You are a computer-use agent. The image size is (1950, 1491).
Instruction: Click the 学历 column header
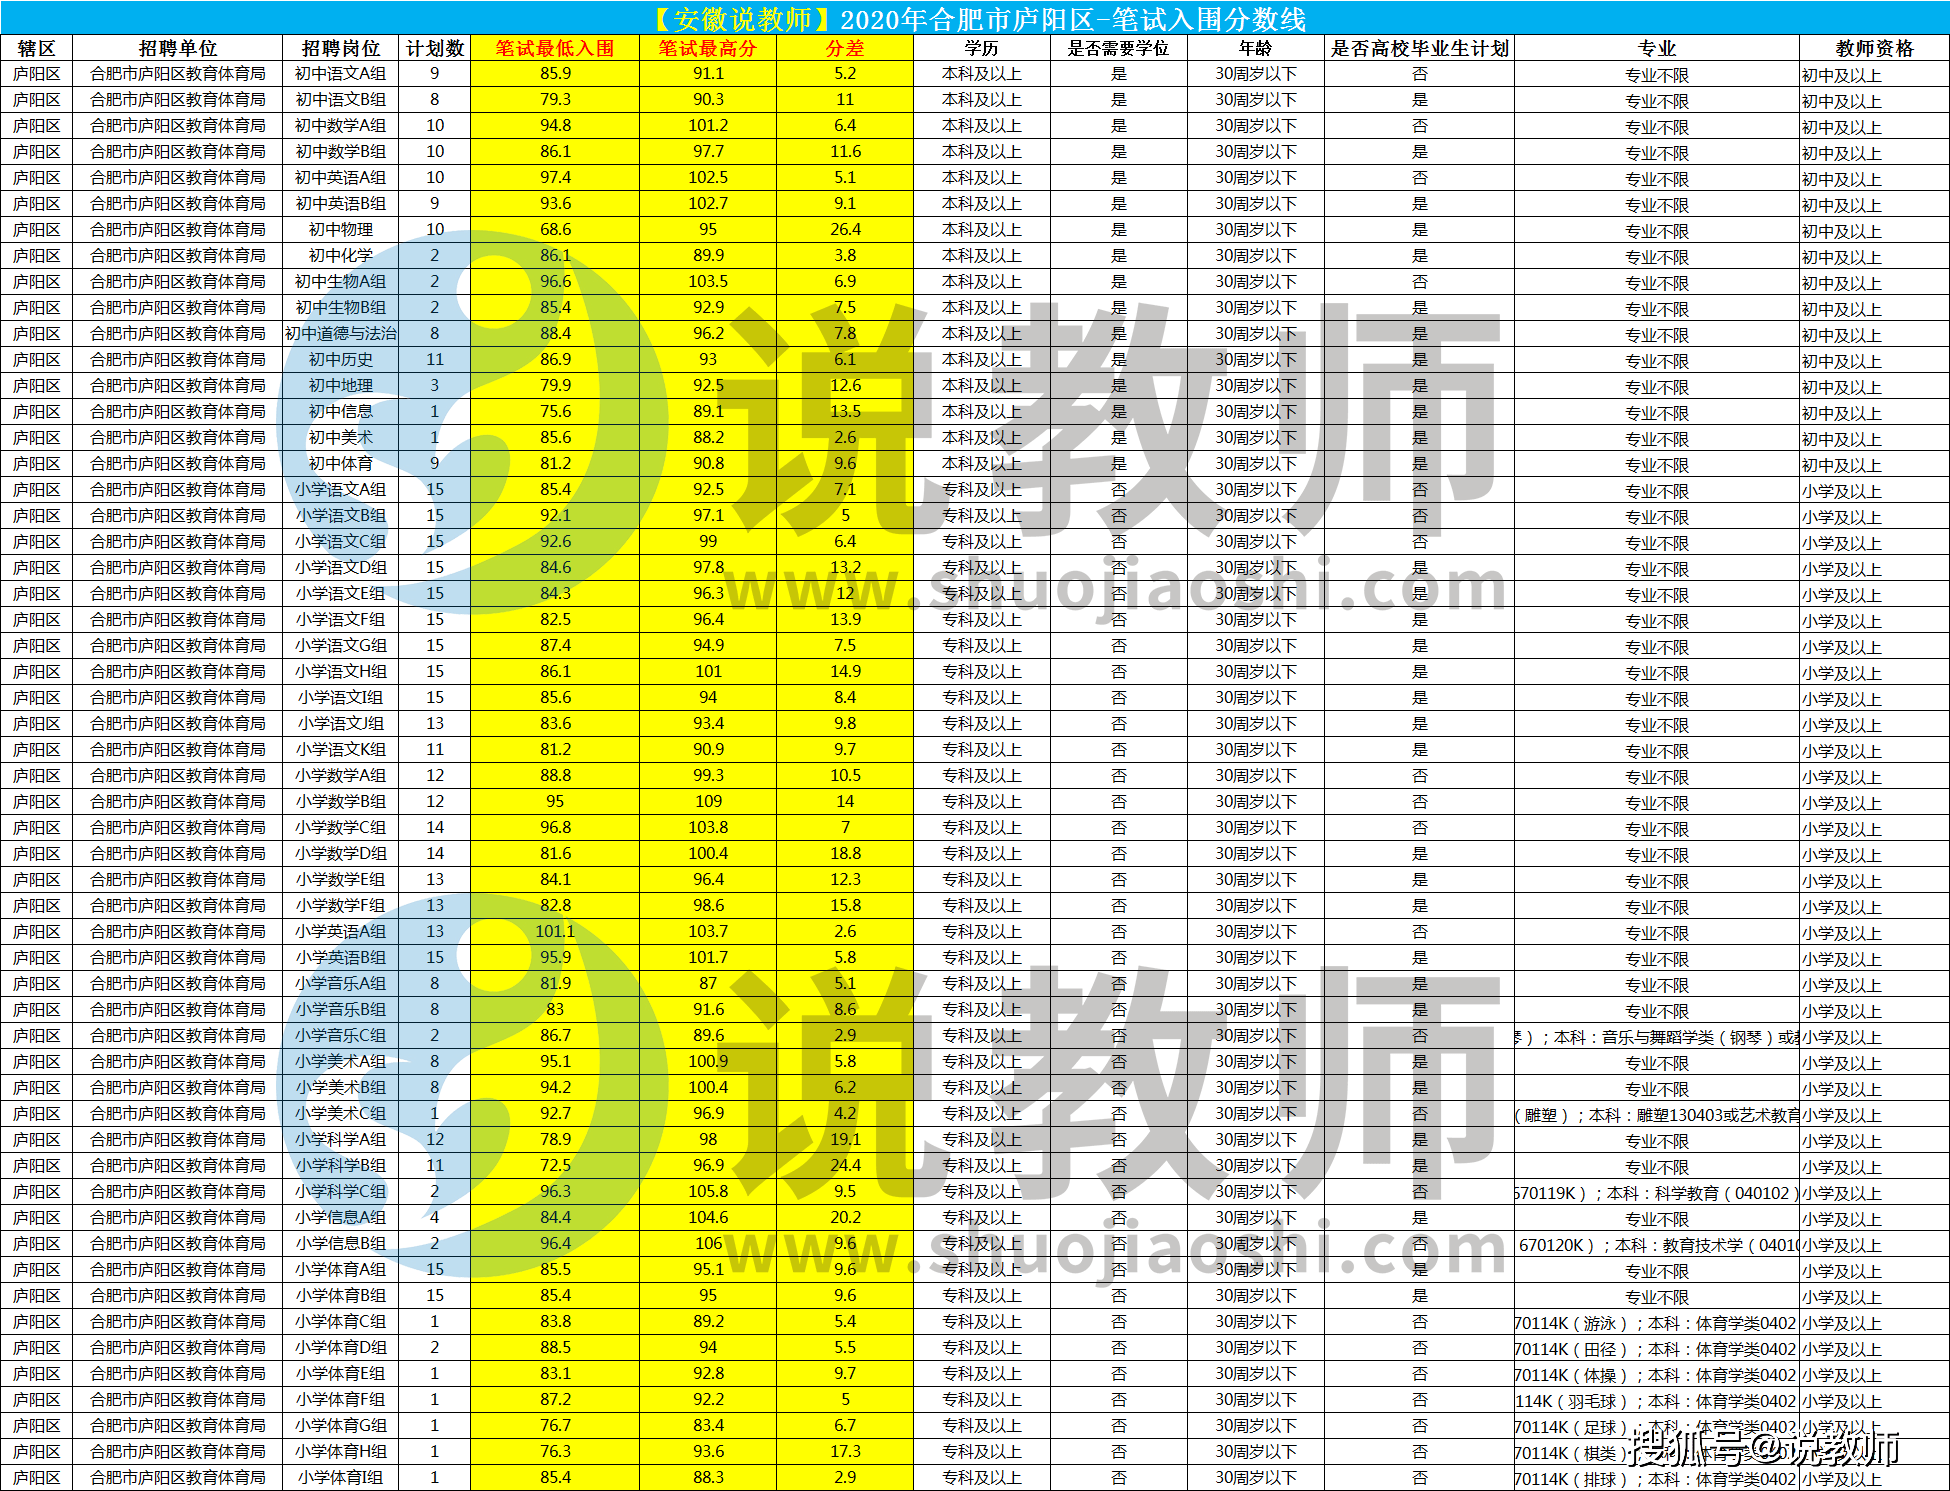click(x=982, y=48)
